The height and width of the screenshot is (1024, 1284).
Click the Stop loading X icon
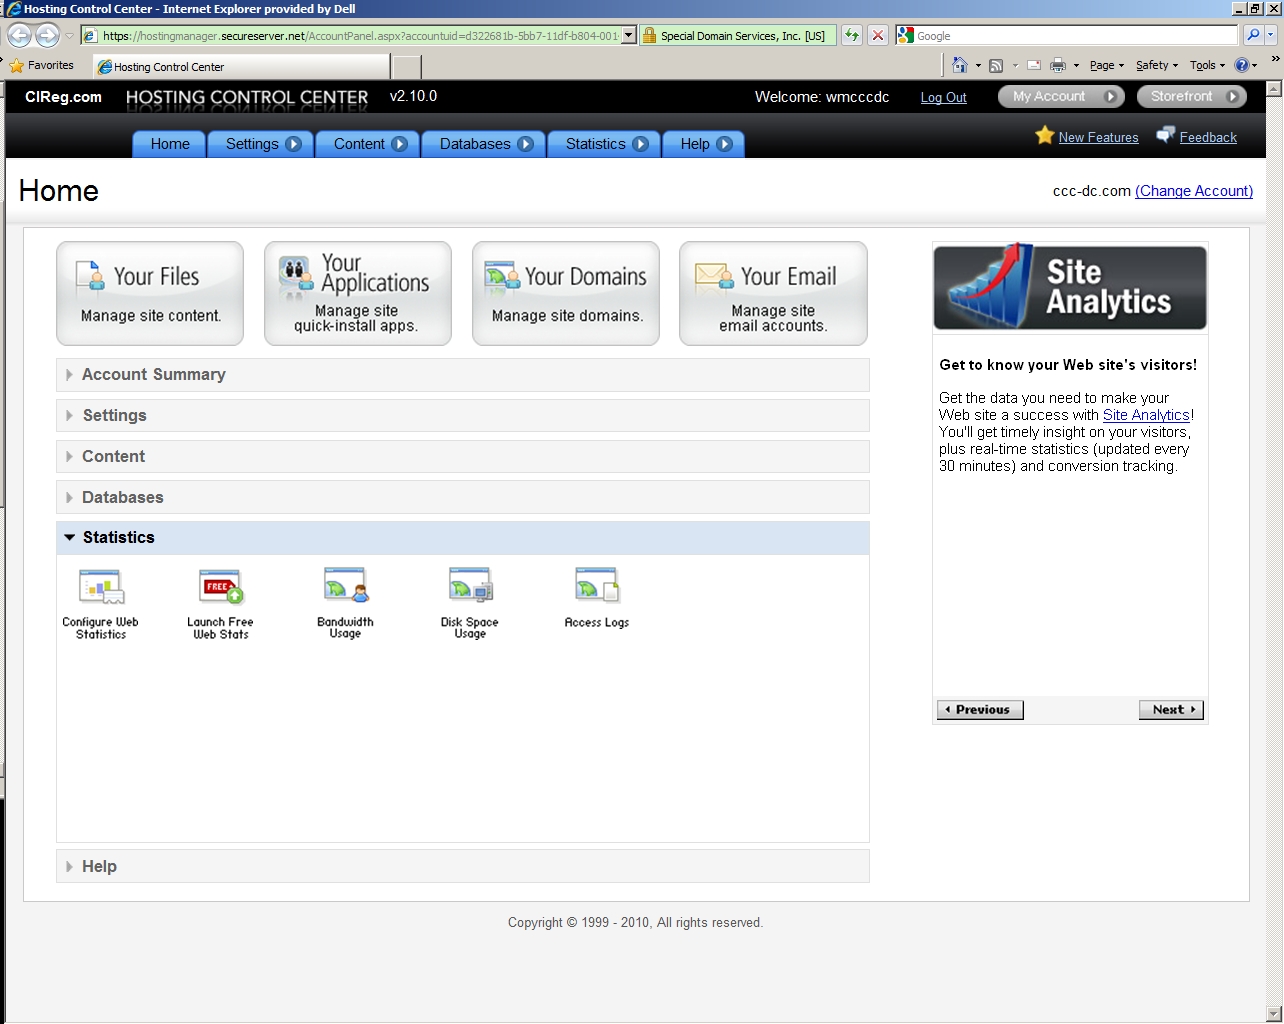tap(877, 35)
